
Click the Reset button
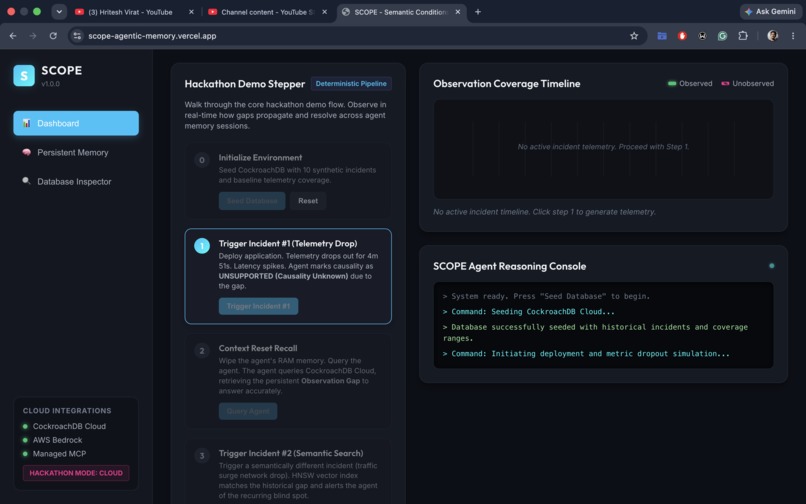click(x=308, y=201)
